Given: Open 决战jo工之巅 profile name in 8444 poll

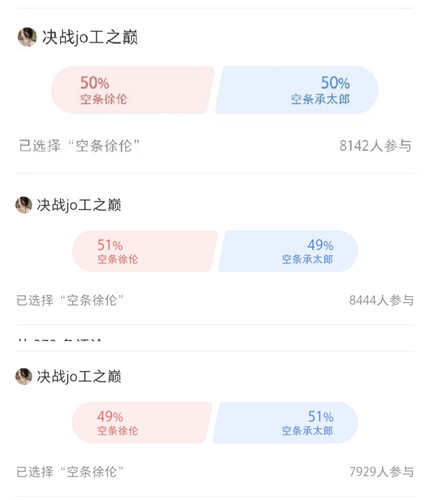Looking at the screenshot, I should tap(79, 205).
